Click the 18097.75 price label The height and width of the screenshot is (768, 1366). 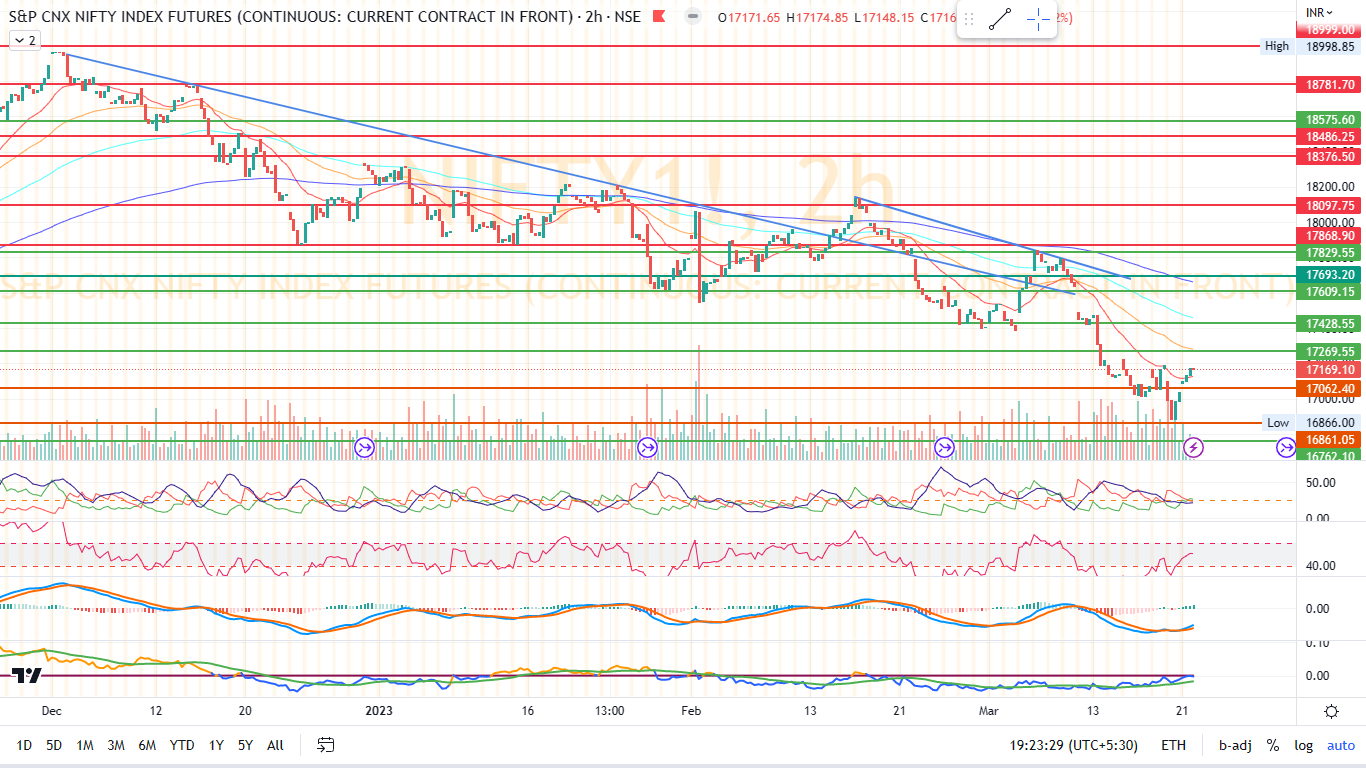[x=1329, y=205]
